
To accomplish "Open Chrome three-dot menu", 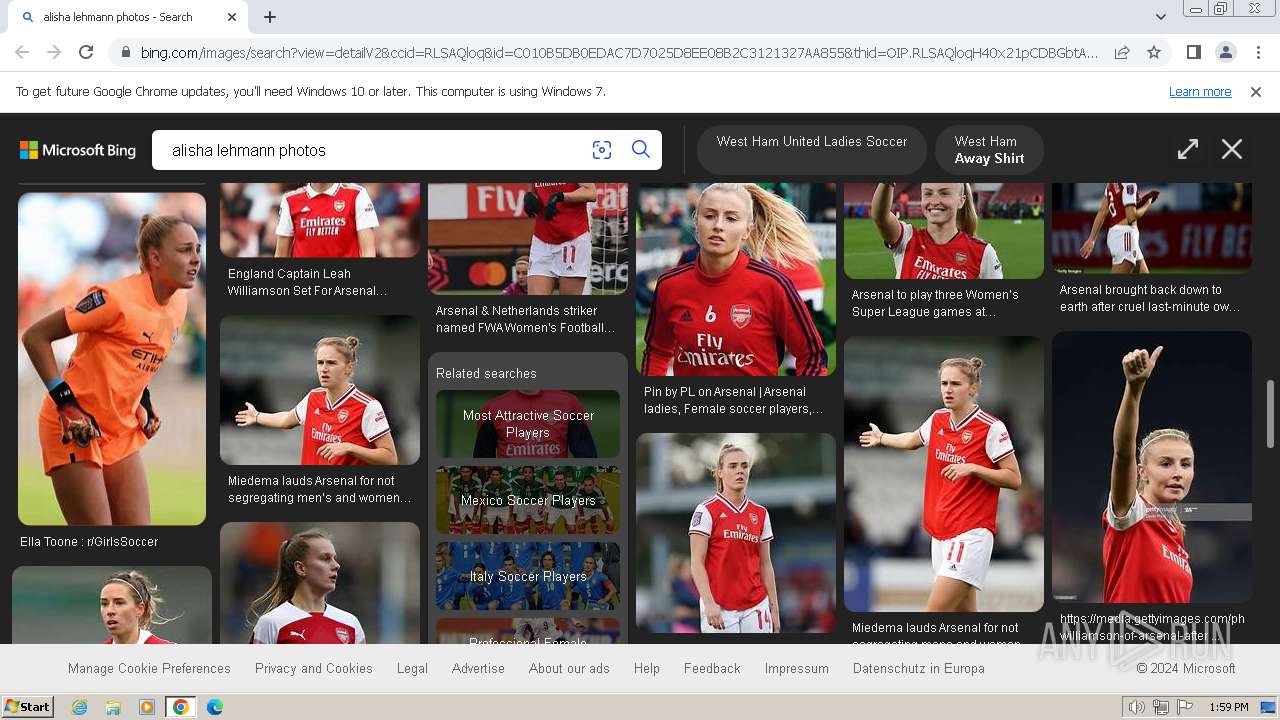I will tap(1258, 52).
